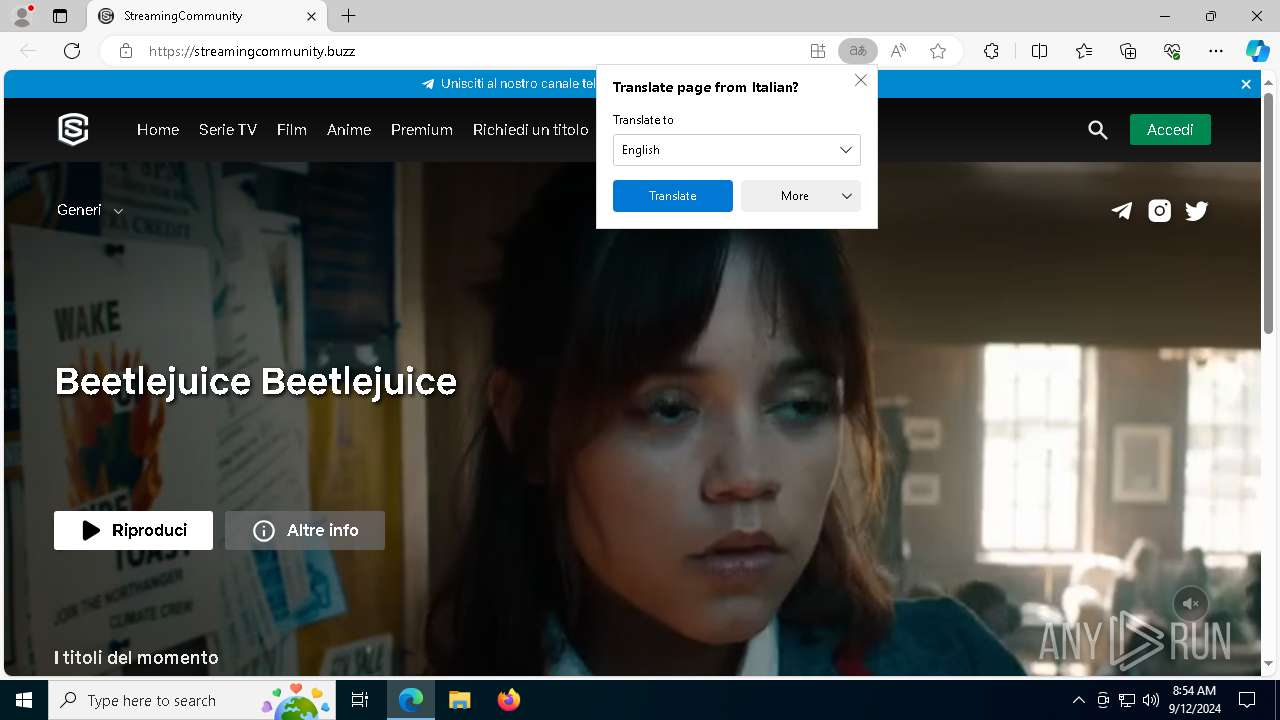The image size is (1280, 720).
Task: Open the browser profile icon
Action: (22, 16)
